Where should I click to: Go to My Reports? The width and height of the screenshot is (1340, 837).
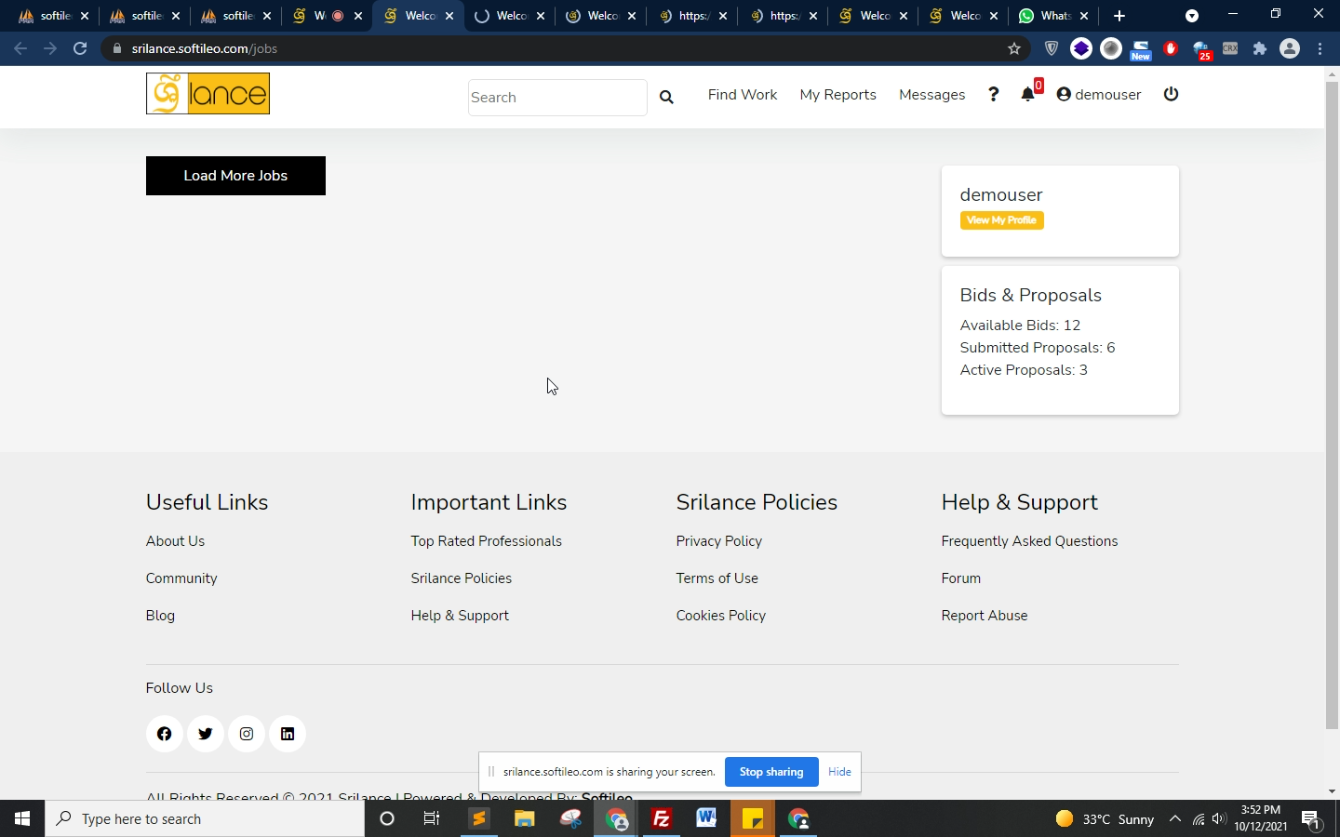coord(837,94)
